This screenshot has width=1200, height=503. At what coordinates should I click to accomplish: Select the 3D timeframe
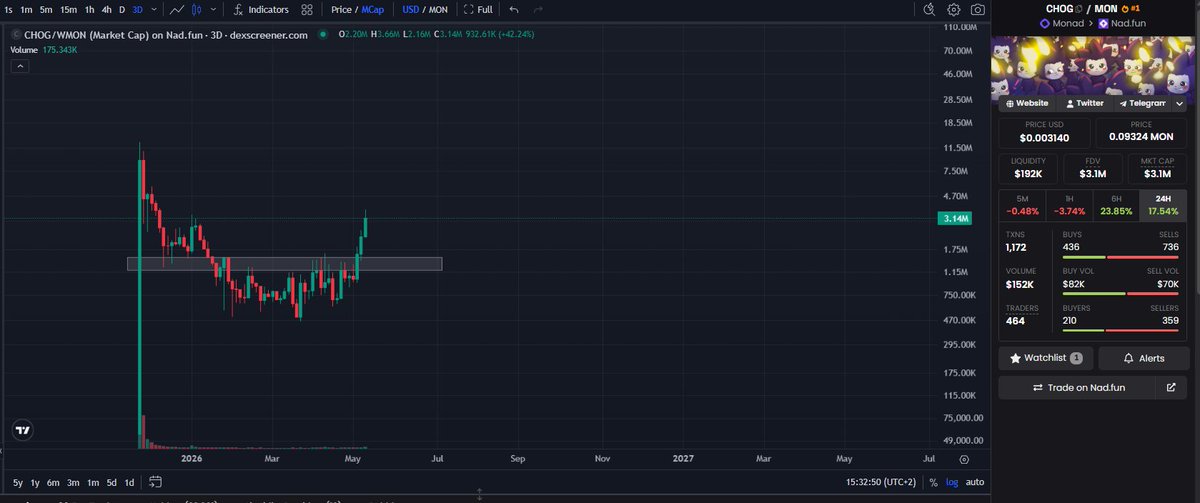(x=138, y=9)
